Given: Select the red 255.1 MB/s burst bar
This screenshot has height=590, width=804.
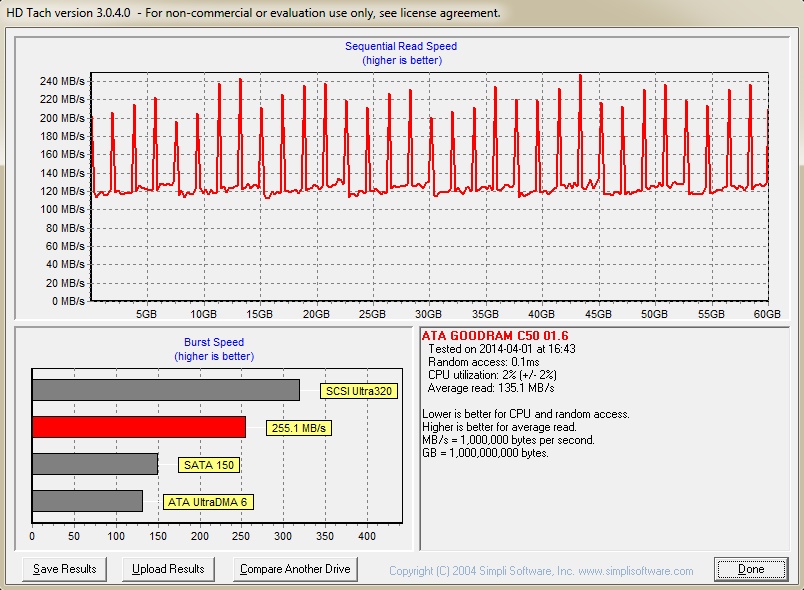Looking at the screenshot, I should click(139, 427).
